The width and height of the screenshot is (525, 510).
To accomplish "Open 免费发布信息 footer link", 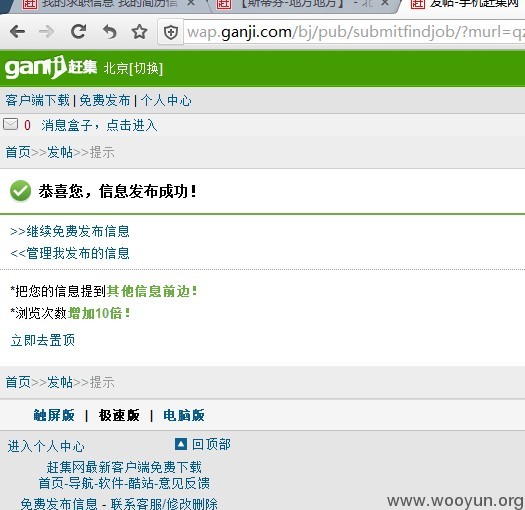I will (x=59, y=504).
